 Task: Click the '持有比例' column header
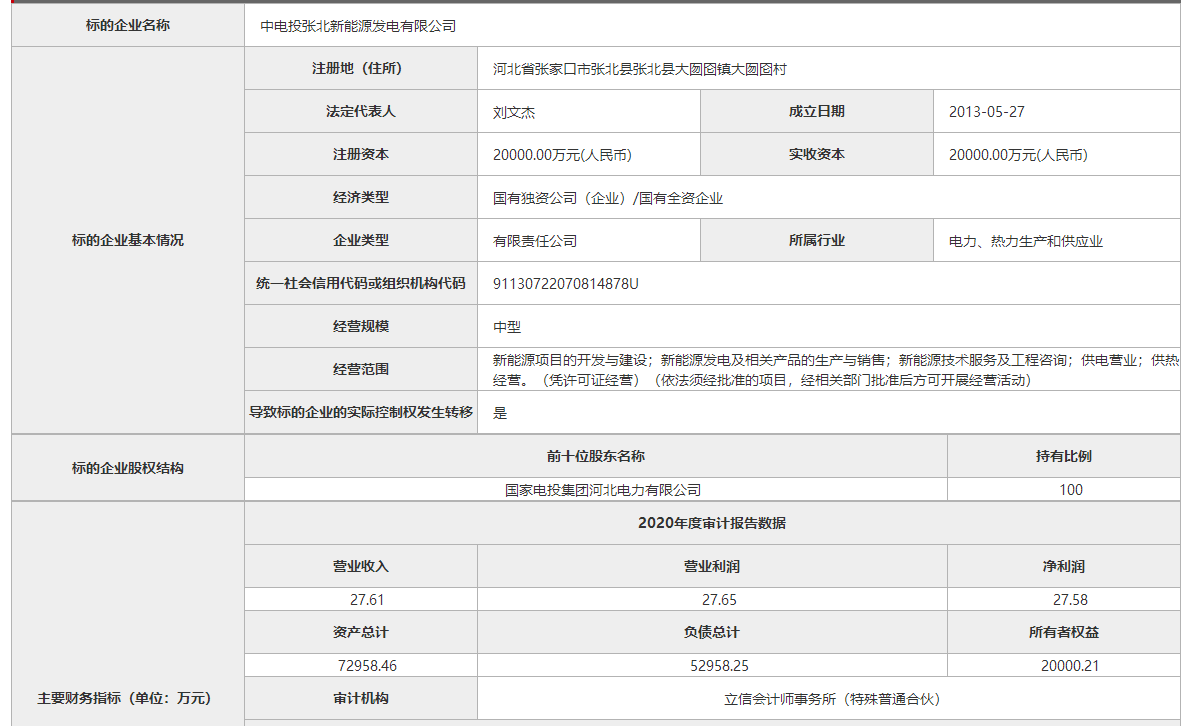pos(1064,456)
